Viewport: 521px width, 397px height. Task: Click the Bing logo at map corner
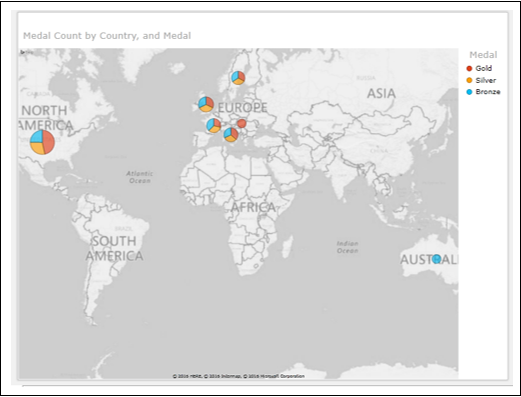(x=27, y=52)
